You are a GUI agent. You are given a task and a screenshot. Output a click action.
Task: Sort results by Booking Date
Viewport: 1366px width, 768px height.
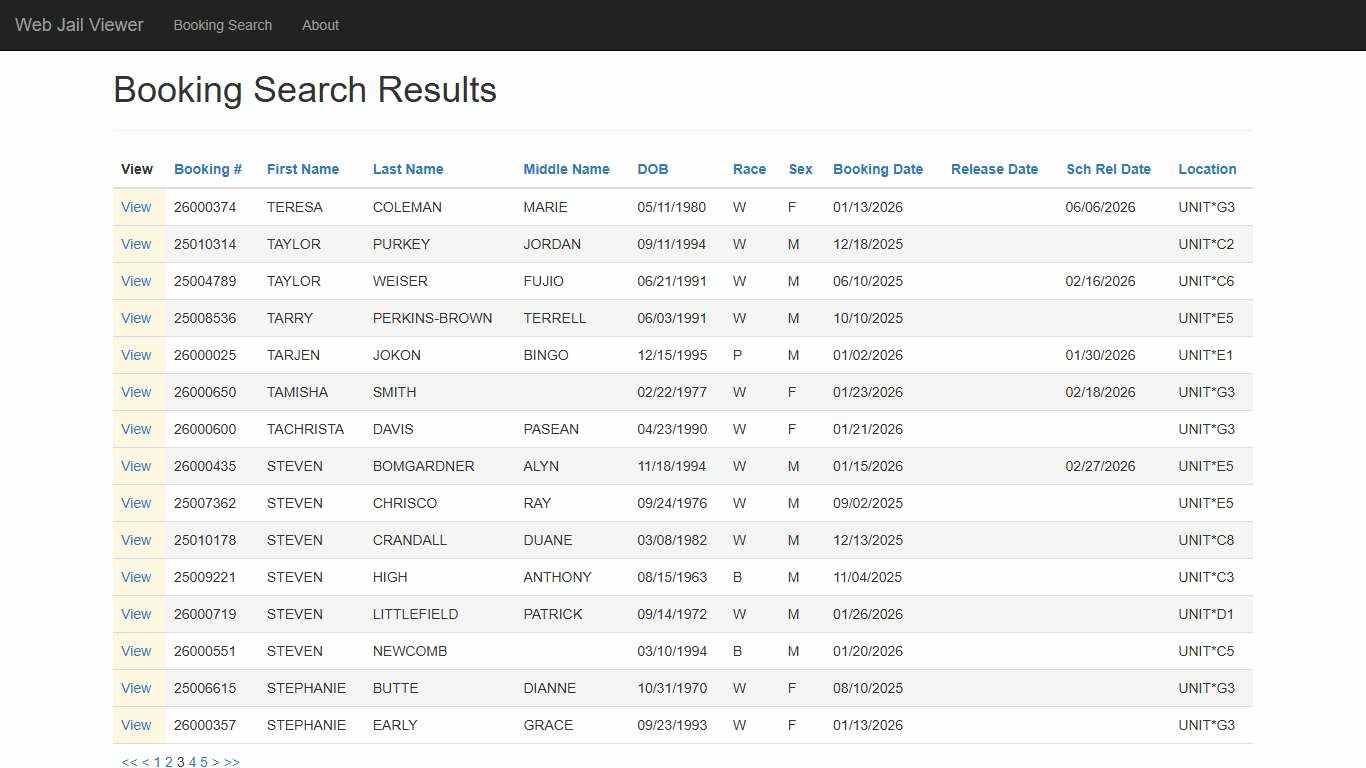pyautogui.click(x=877, y=169)
